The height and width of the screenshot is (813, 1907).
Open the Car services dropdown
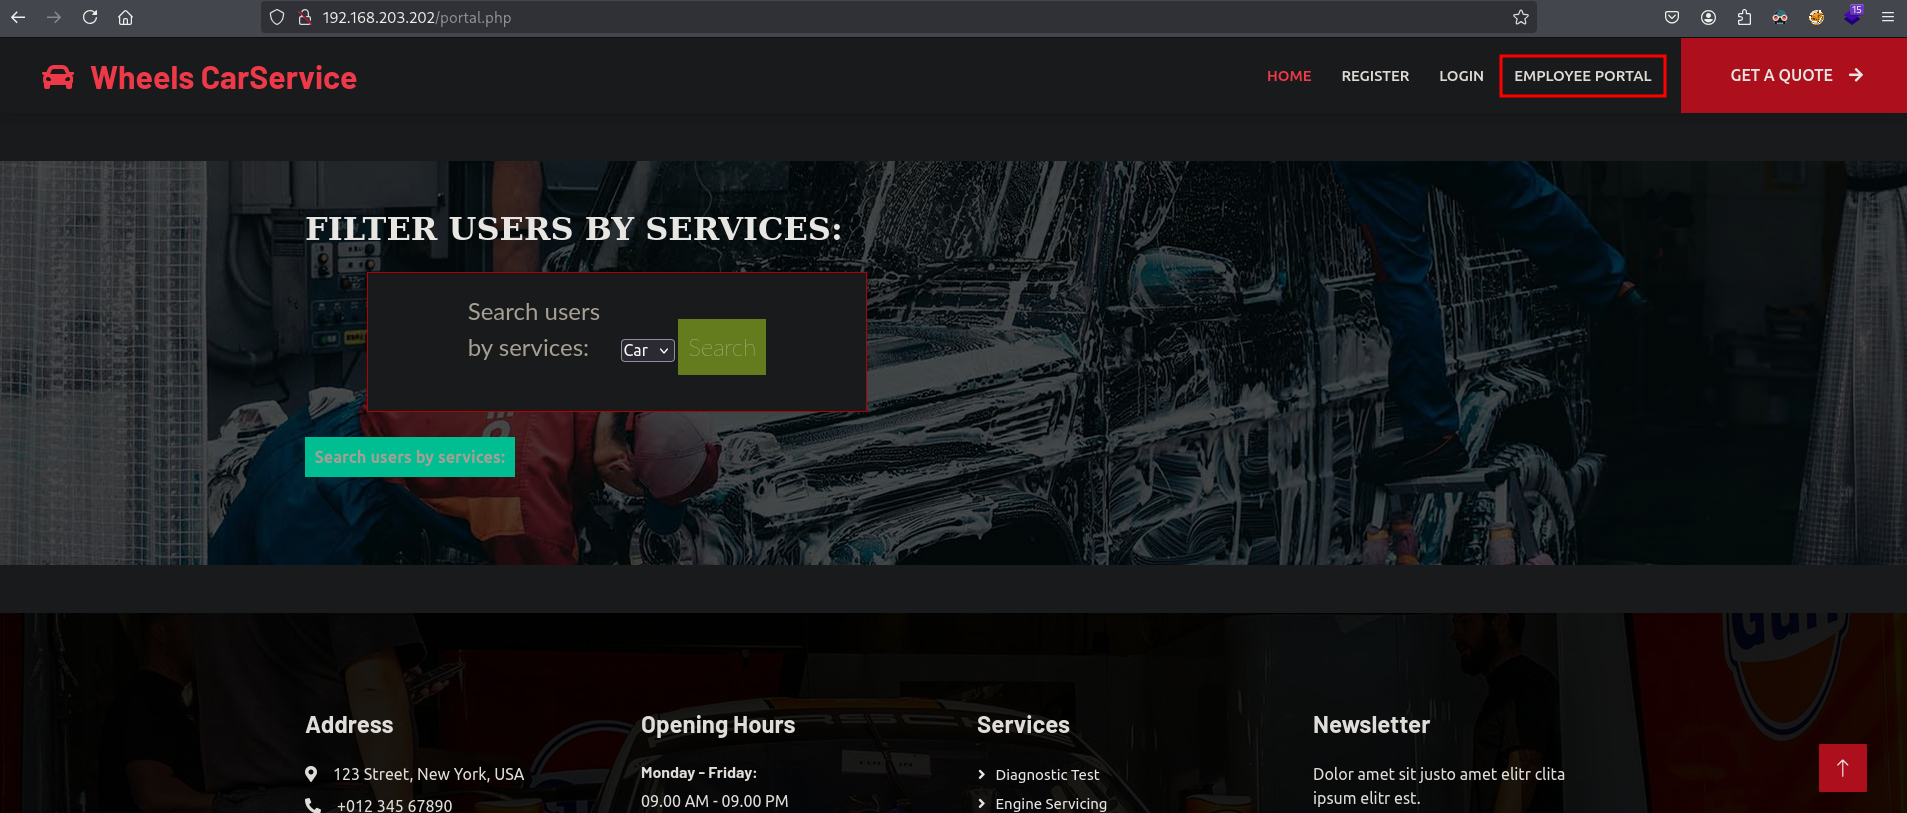647,350
